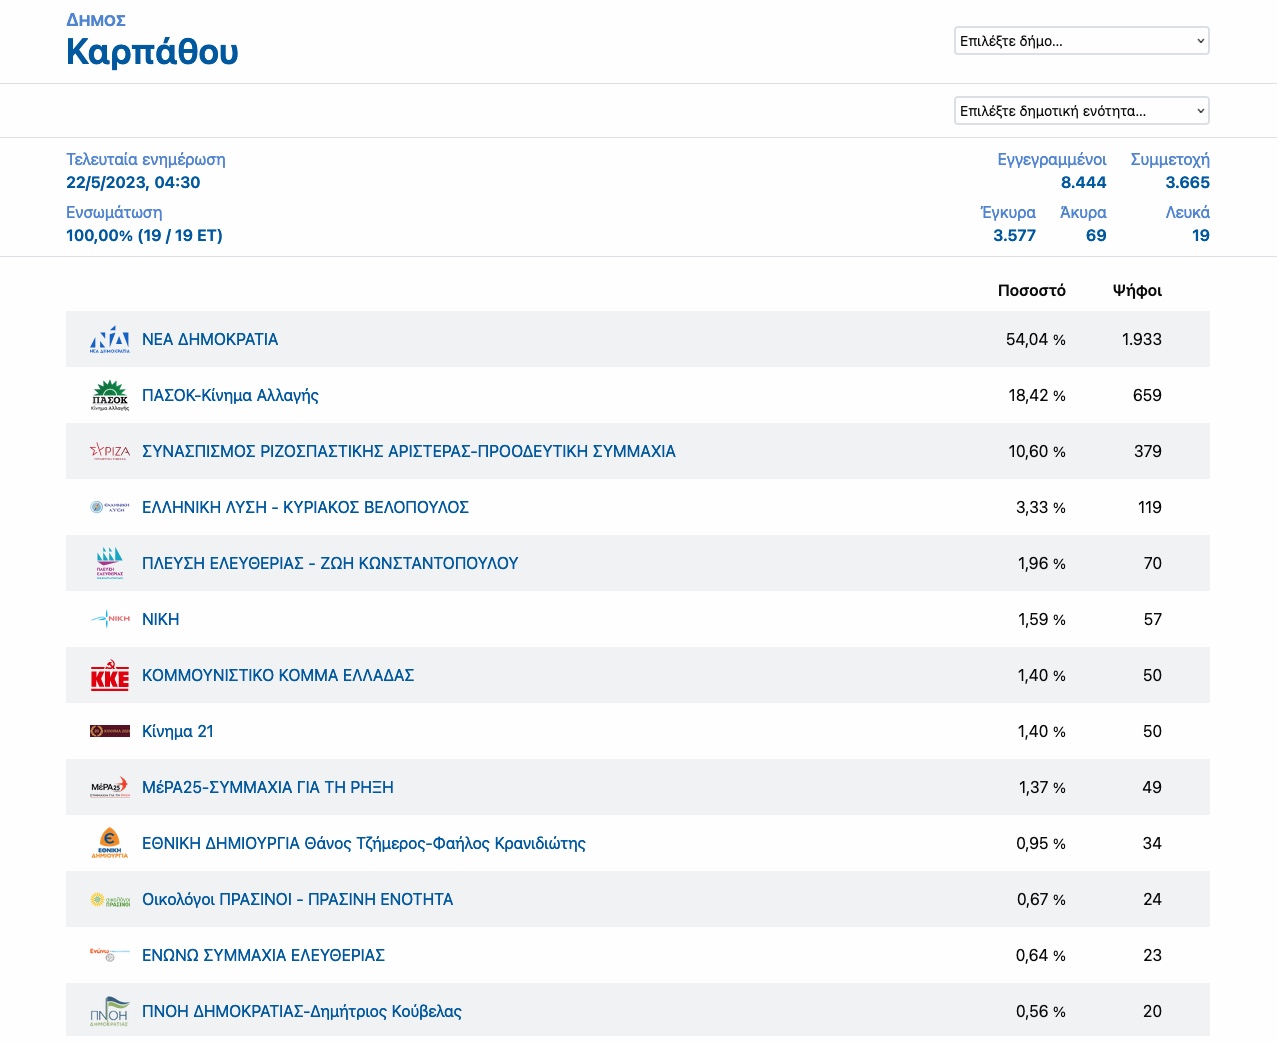The image size is (1277, 1044).
Task: Click the 1,37 % percentage cell
Action: (1042, 787)
